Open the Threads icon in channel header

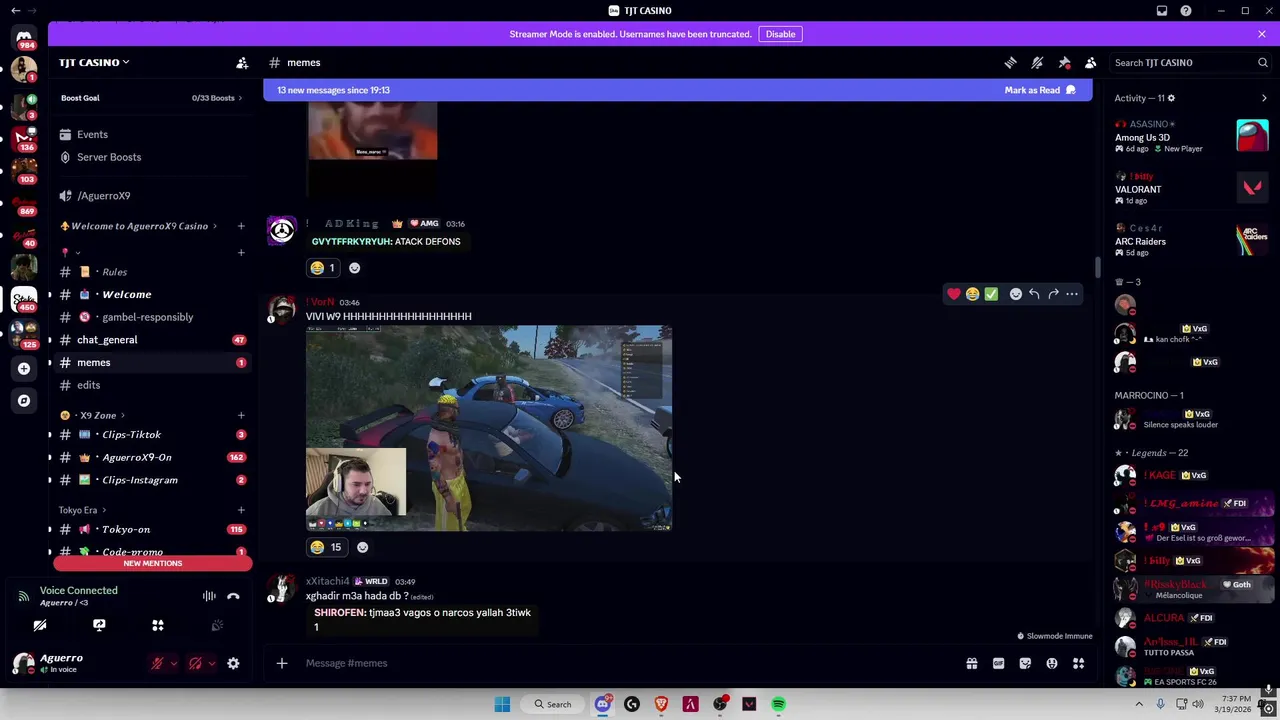(1010, 63)
